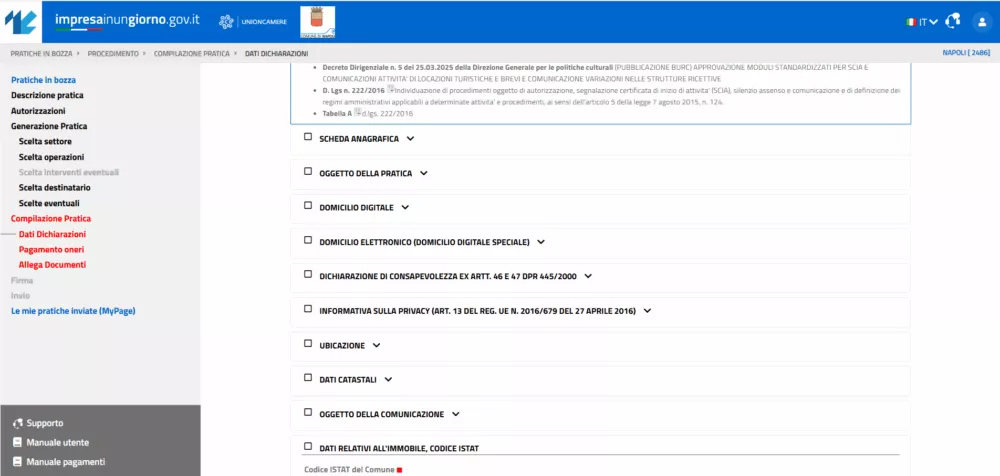Viewport: 1000px width, 476px height.
Task: Expand OGGETTO DELLA COMUNICAZIONE chevron
Action: tap(455, 414)
